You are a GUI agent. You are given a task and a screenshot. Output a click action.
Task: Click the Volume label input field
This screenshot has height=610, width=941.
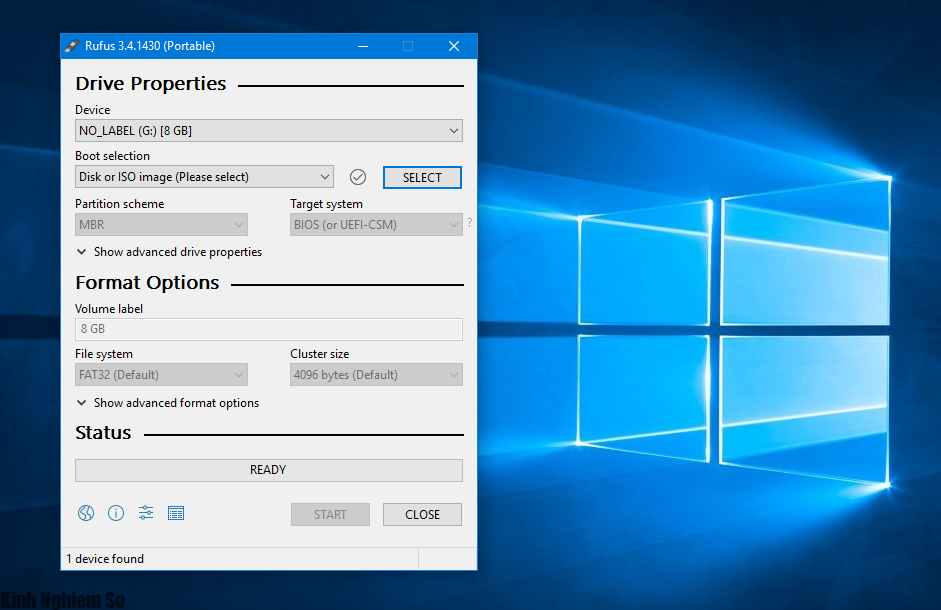pos(268,329)
